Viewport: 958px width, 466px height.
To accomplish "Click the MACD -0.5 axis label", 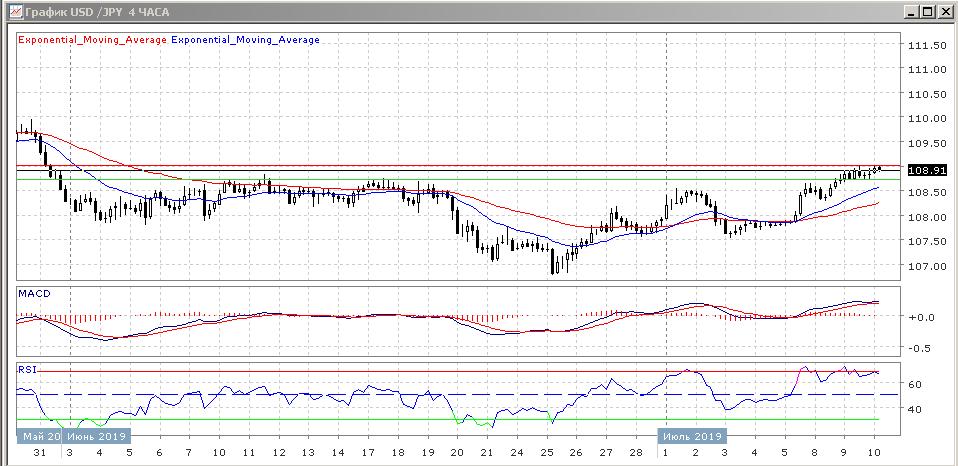I will pyautogui.click(x=919, y=348).
